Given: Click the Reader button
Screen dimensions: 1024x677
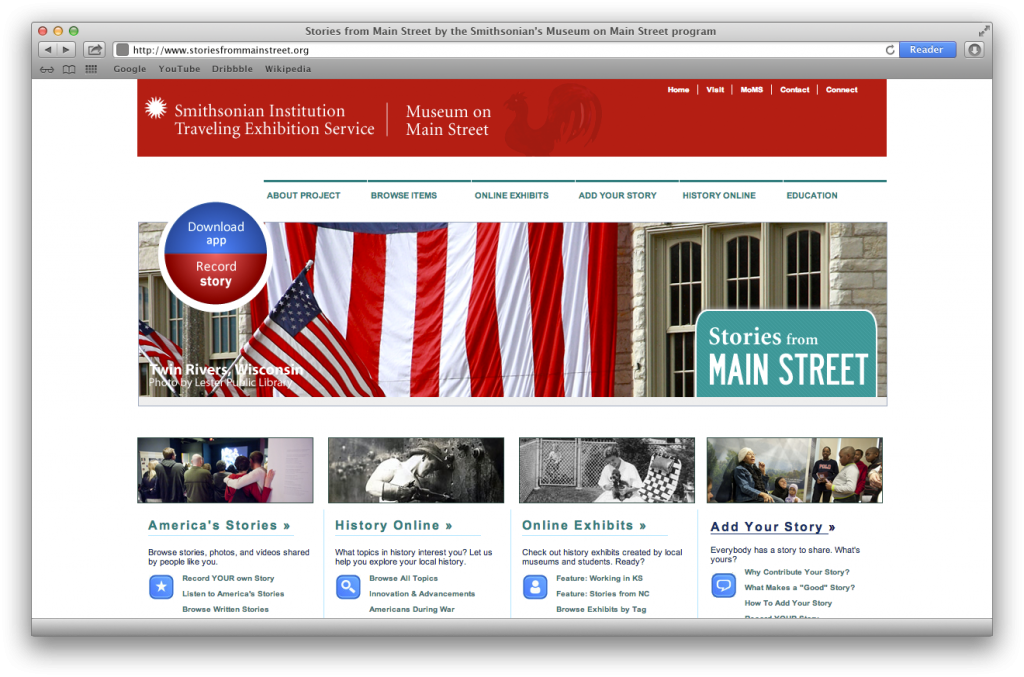Looking at the screenshot, I should pos(927,50).
